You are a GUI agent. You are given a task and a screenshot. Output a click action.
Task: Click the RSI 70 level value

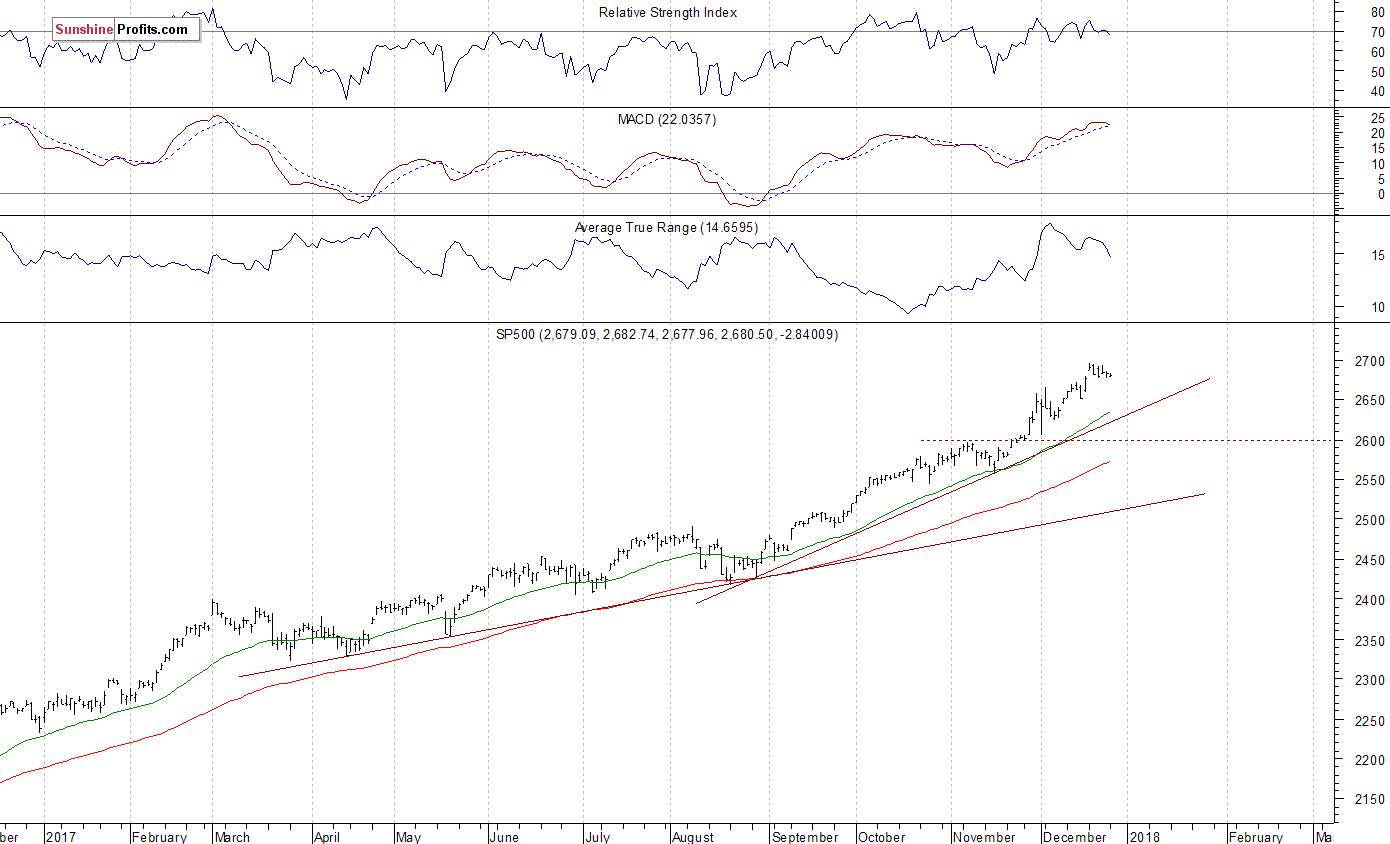click(x=1377, y=32)
